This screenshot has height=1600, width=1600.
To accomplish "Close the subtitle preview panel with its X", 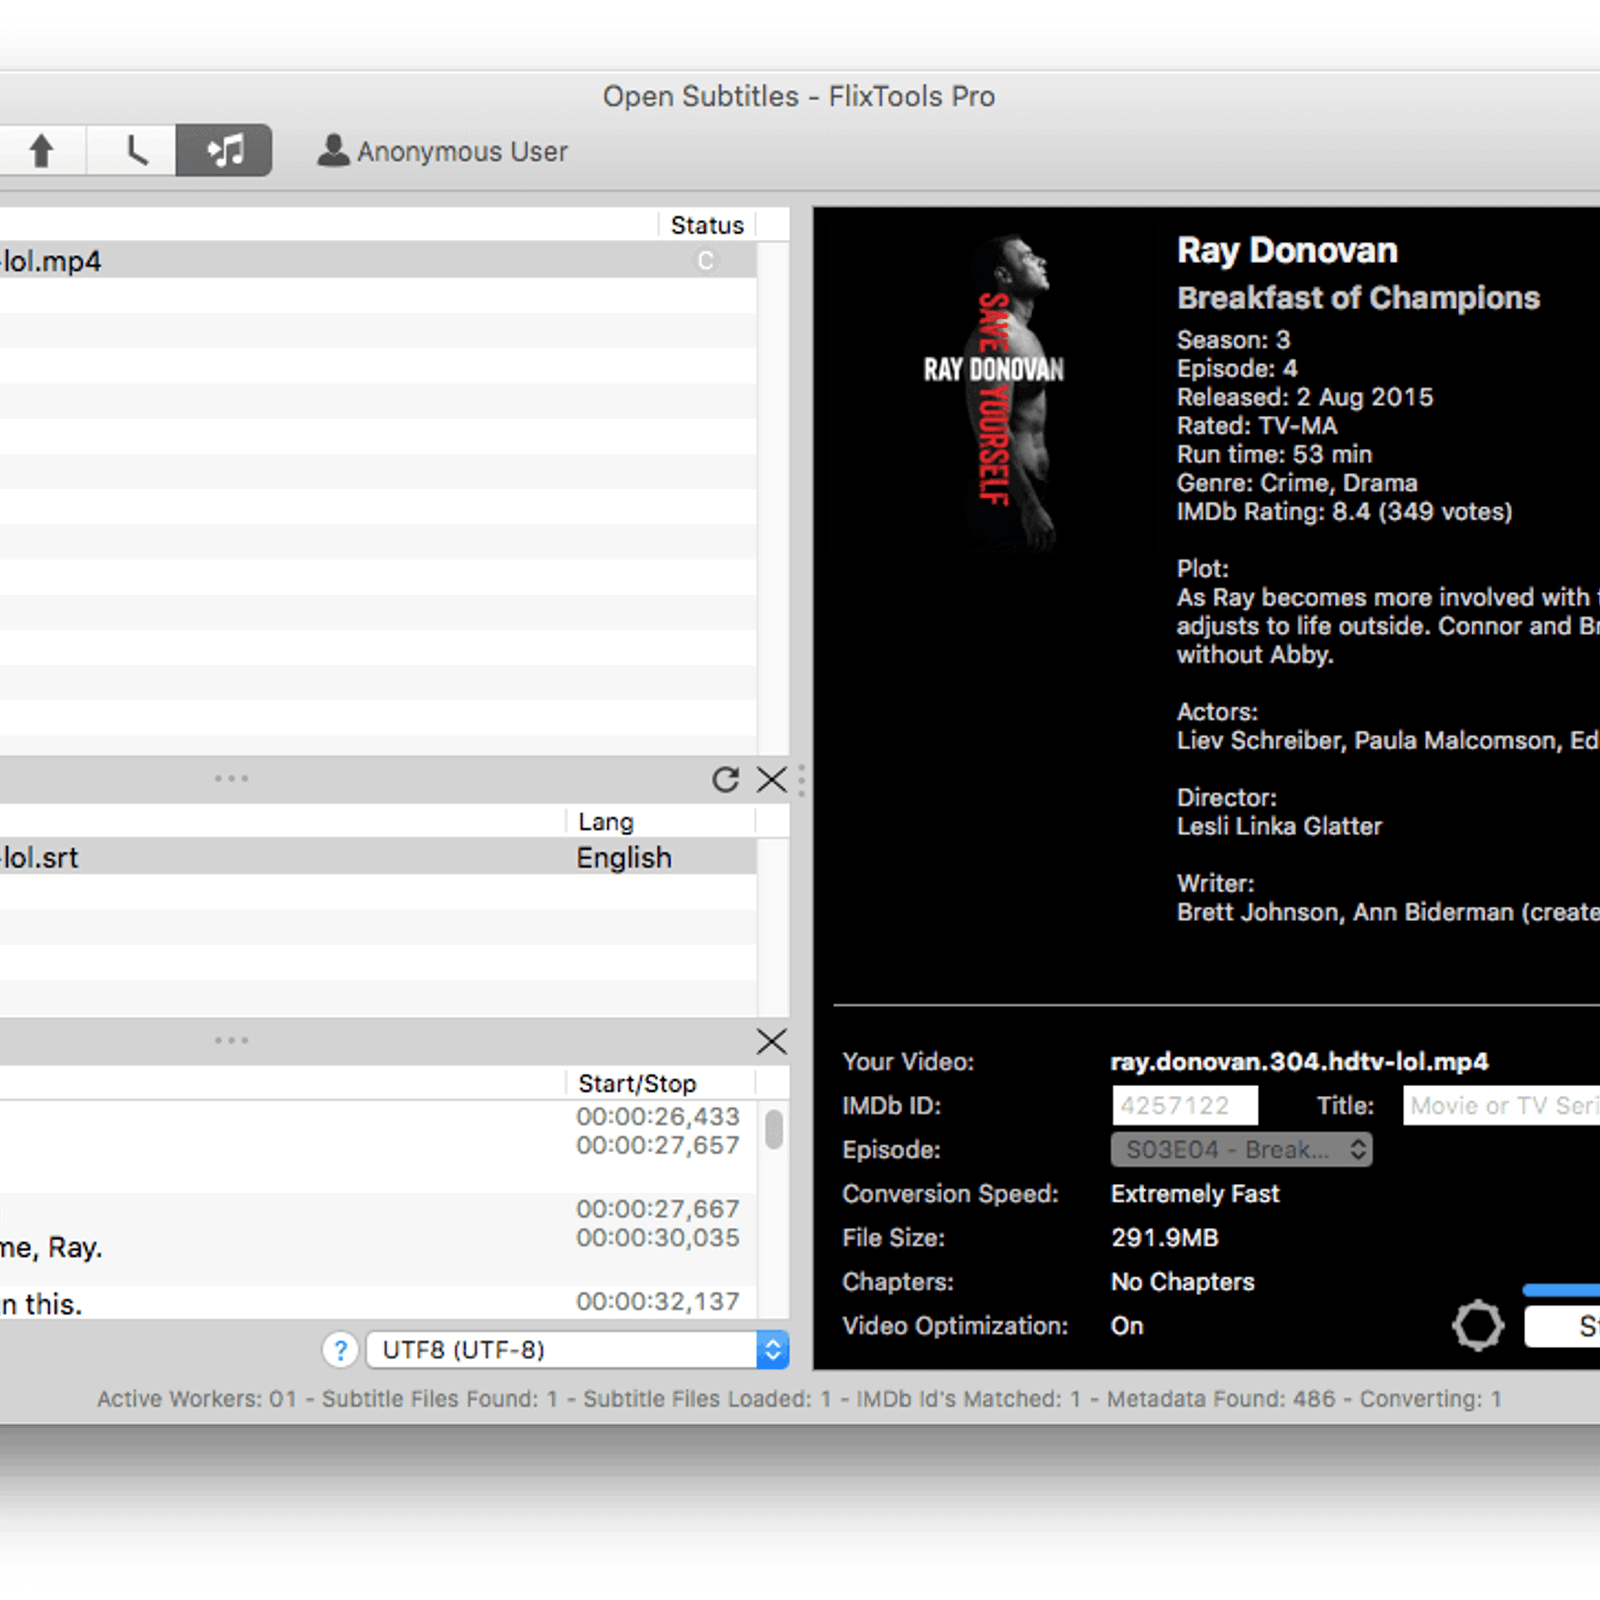I will pyautogui.click(x=772, y=1041).
